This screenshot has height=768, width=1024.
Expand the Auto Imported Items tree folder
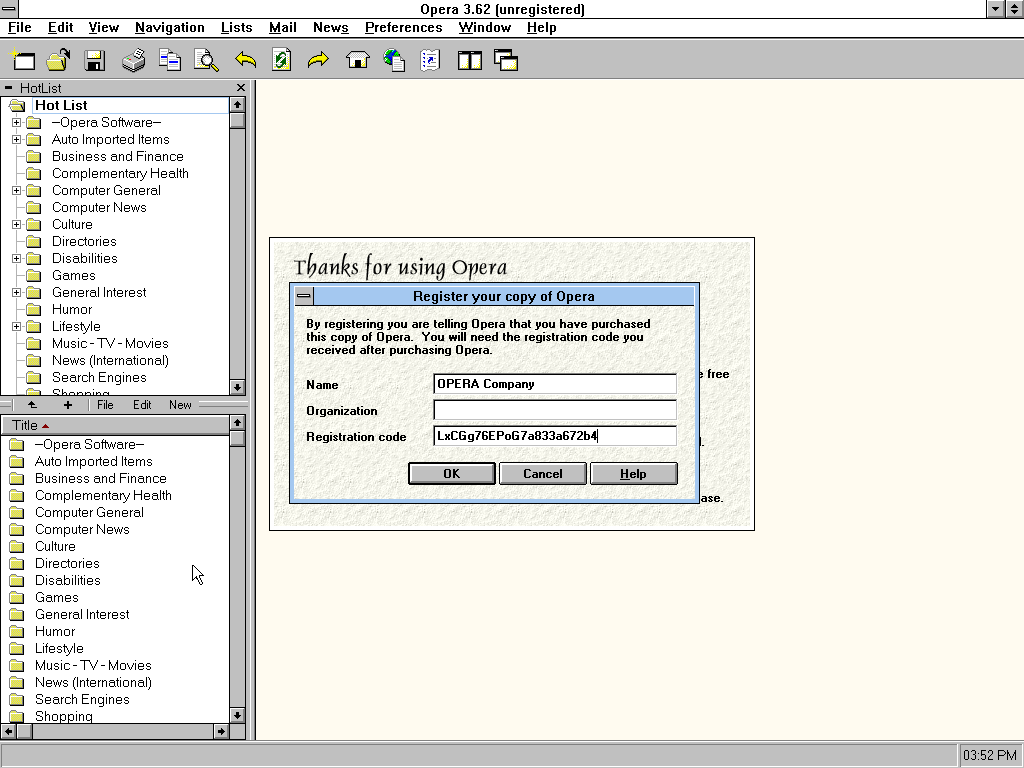(x=16, y=140)
